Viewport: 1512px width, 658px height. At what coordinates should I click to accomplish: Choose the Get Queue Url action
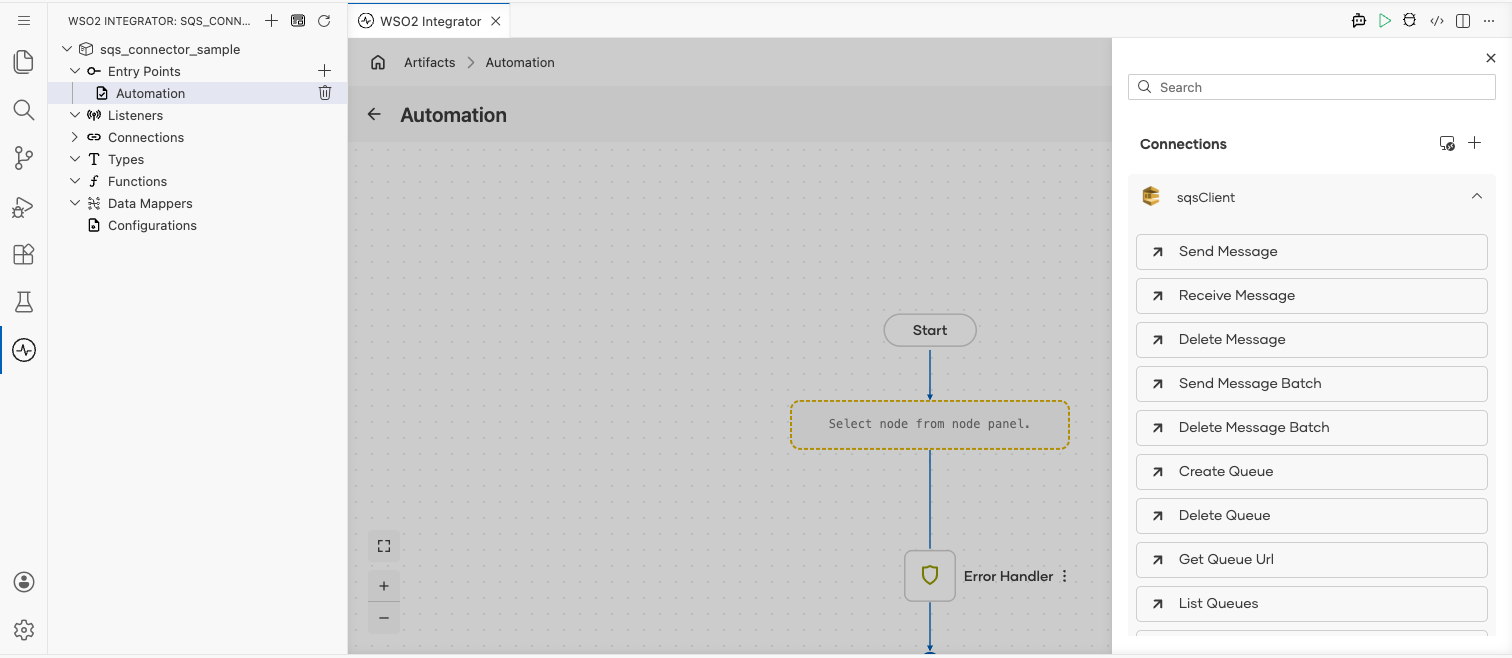1312,560
